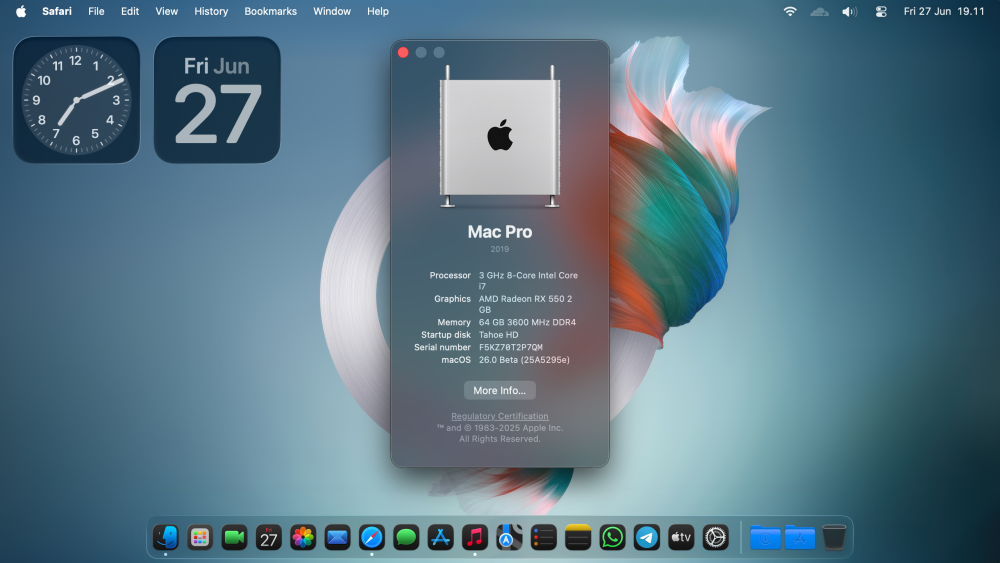Open the Bookmarks menu
This screenshot has height=563, width=1000.
[x=270, y=11]
